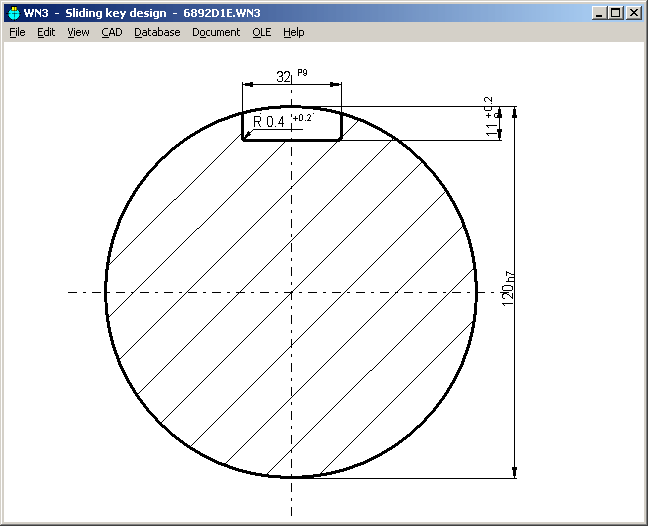Viewport: 648px width, 526px height.
Task: Open the CAD menu
Action: click(111, 32)
